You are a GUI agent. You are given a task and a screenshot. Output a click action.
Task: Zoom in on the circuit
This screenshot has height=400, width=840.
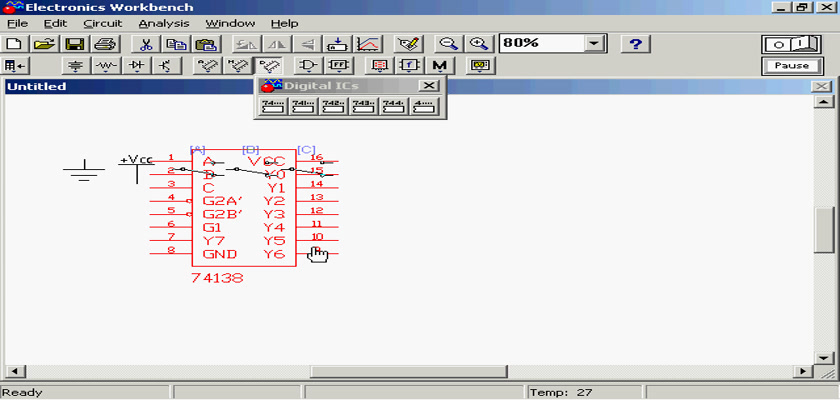pos(478,44)
